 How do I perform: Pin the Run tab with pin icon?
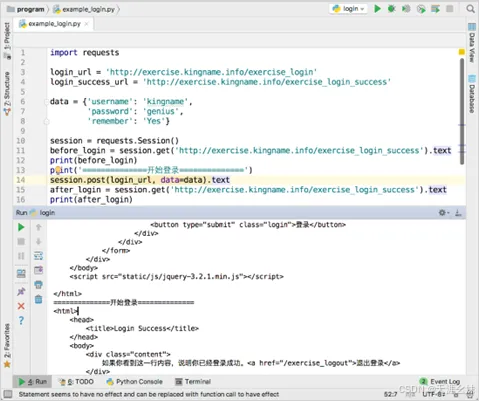point(21,292)
